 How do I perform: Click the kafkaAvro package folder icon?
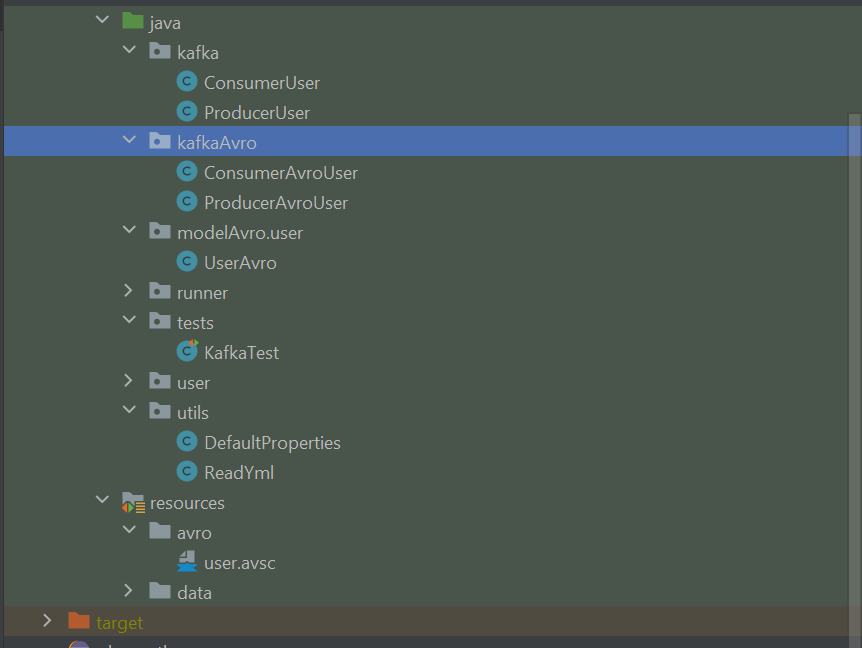click(x=159, y=141)
